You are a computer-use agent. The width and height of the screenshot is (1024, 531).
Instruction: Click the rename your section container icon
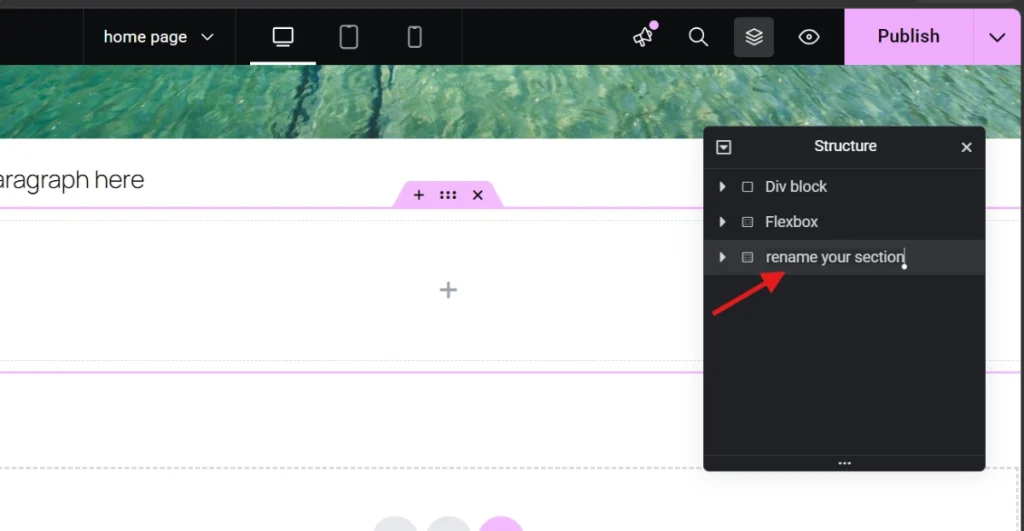(748, 257)
